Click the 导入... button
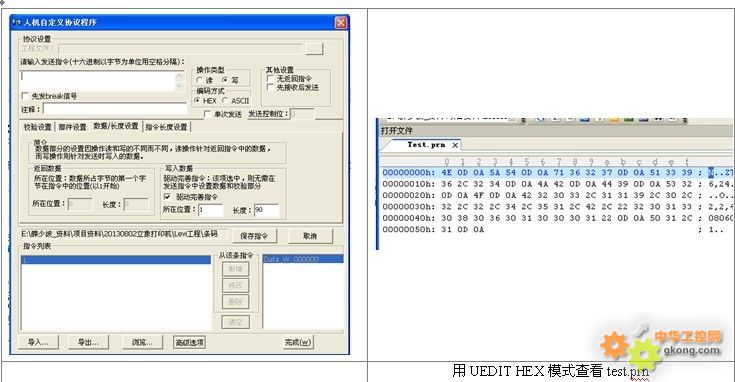Screen dimensions: 735x382 [x=38, y=342]
